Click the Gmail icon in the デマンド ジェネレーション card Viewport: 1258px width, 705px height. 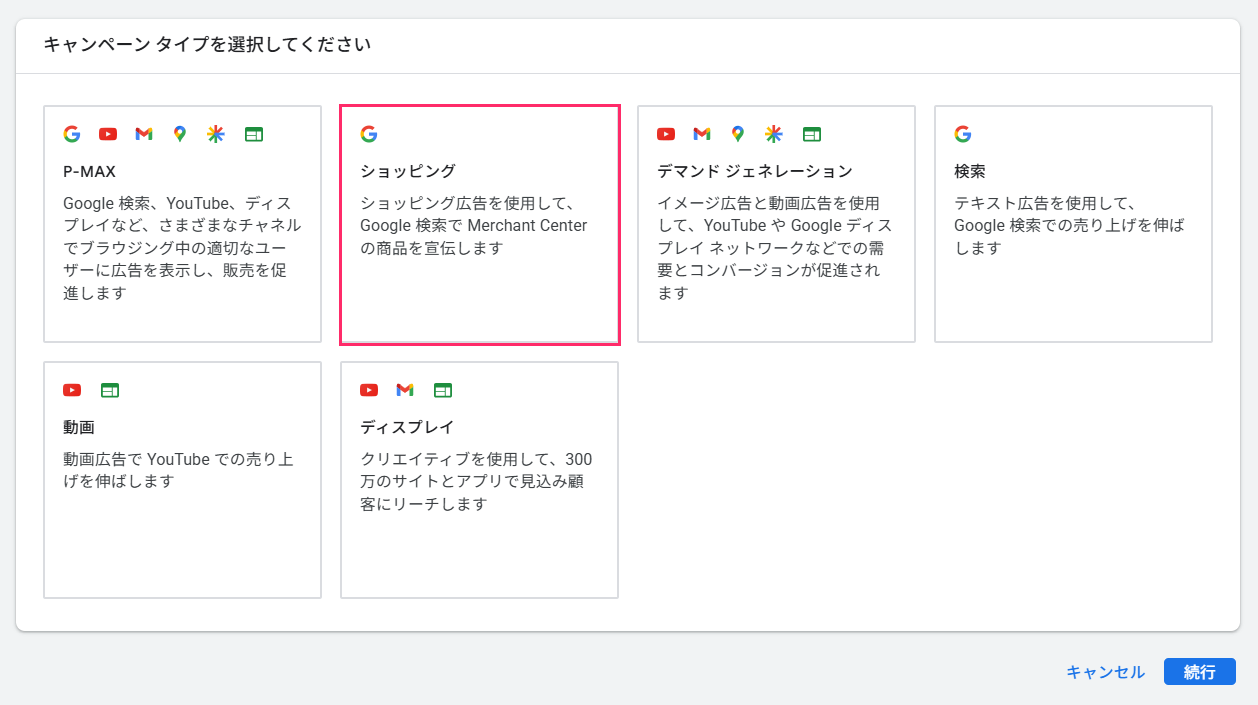pos(702,134)
